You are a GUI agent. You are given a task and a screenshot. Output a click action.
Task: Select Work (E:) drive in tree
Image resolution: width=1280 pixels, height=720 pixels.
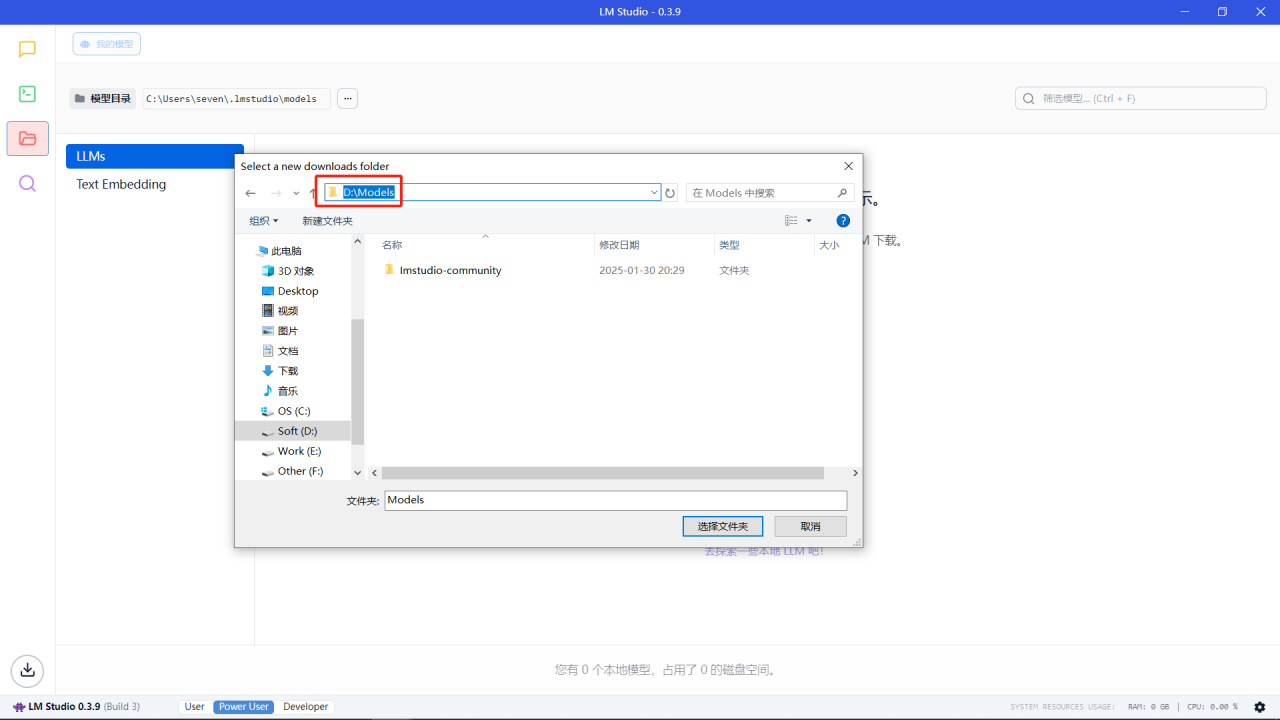click(298, 451)
